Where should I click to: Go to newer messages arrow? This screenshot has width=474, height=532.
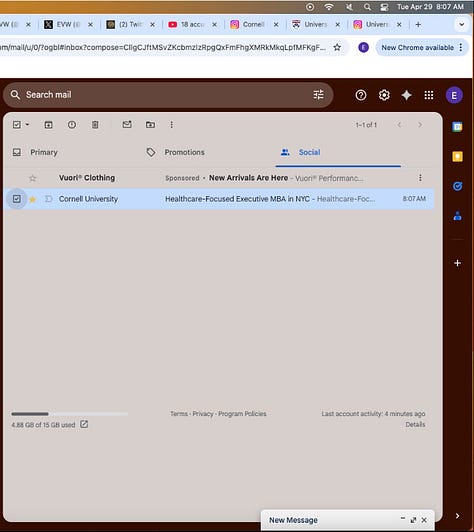[x=399, y=125]
